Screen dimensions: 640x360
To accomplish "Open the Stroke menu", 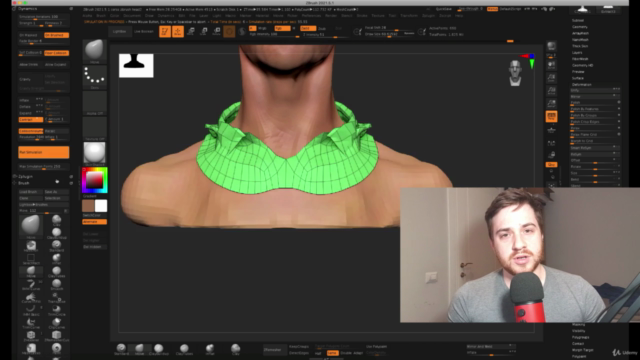I will coord(362,16).
